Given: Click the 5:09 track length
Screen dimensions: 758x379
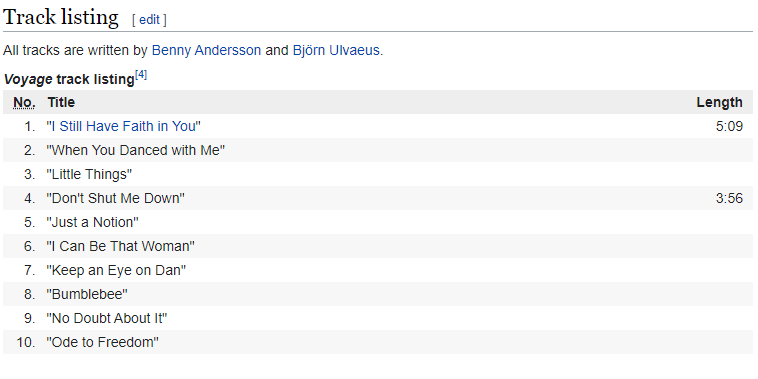Looking at the screenshot, I should click(729, 126).
